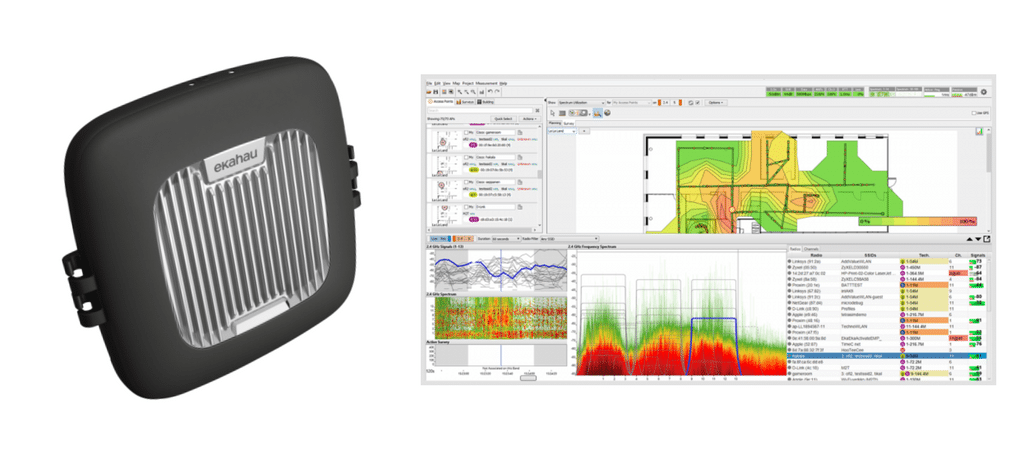Check the box for Cisco gameroom access point
The height and width of the screenshot is (453, 1024).
click(x=466, y=133)
